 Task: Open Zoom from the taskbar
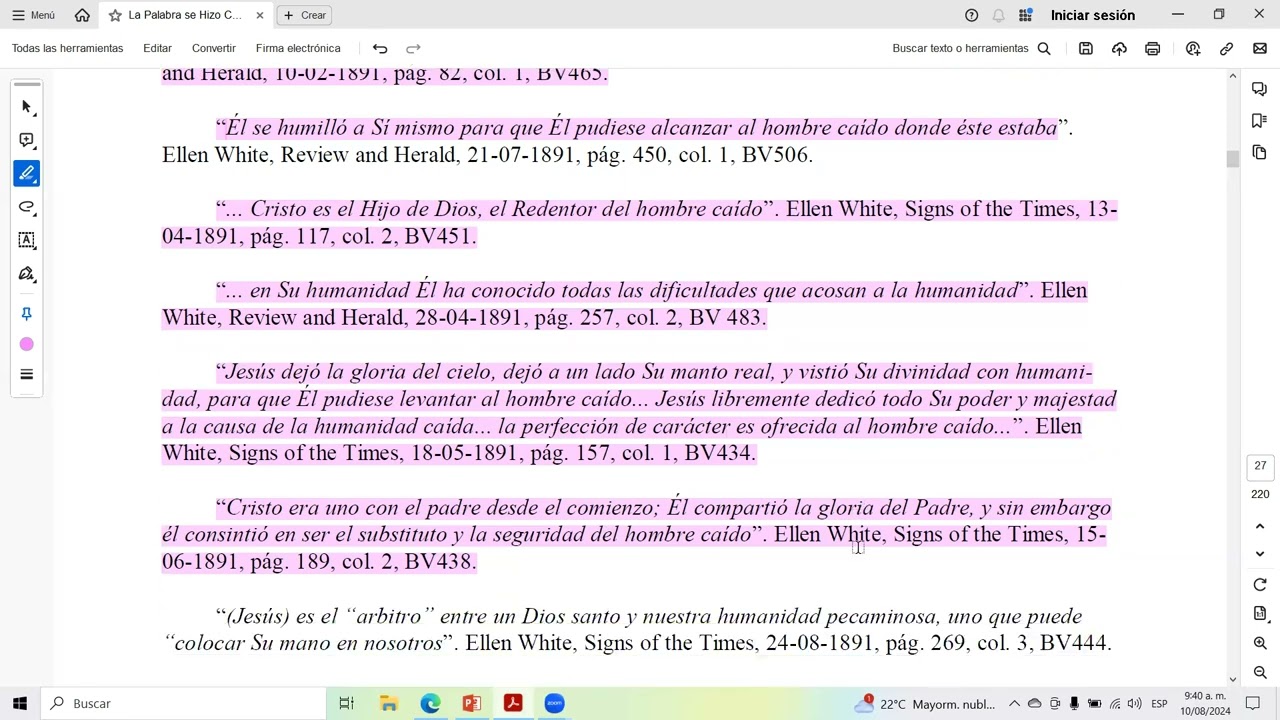coord(554,703)
